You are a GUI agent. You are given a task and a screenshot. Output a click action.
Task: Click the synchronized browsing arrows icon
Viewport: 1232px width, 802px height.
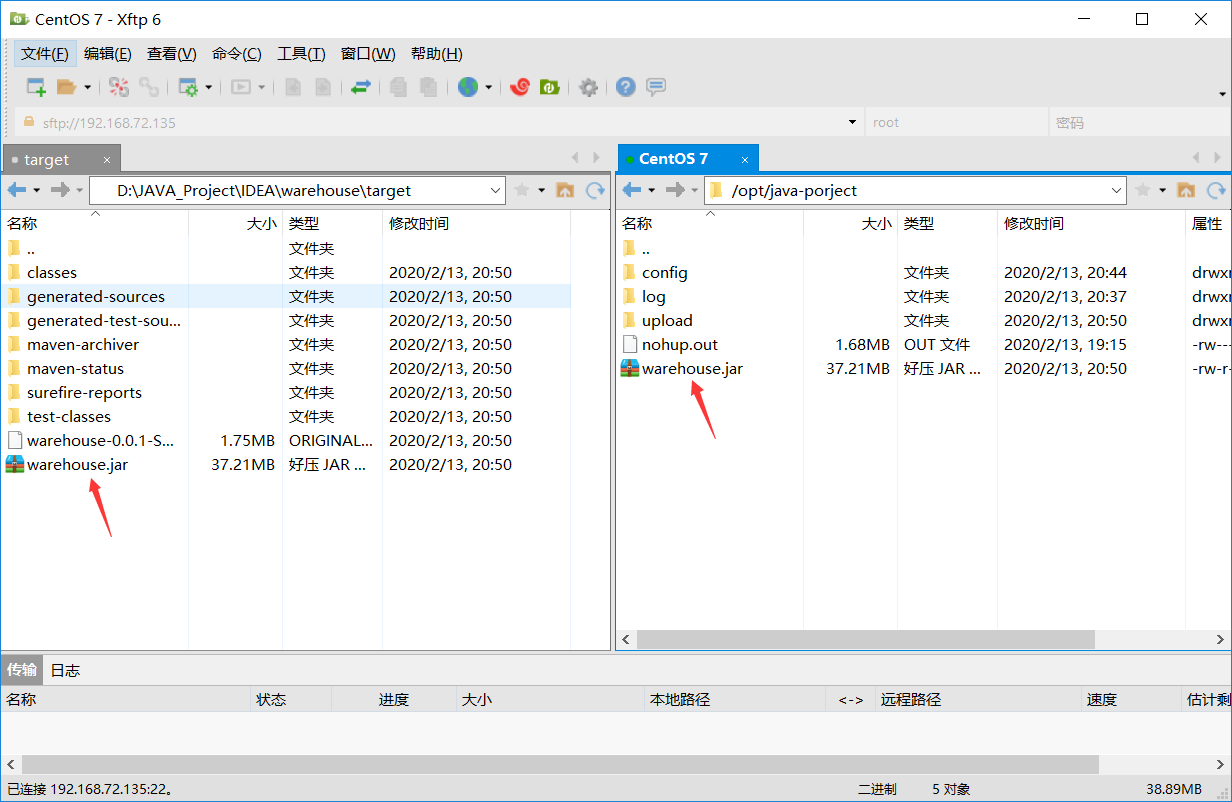pyautogui.click(x=360, y=87)
